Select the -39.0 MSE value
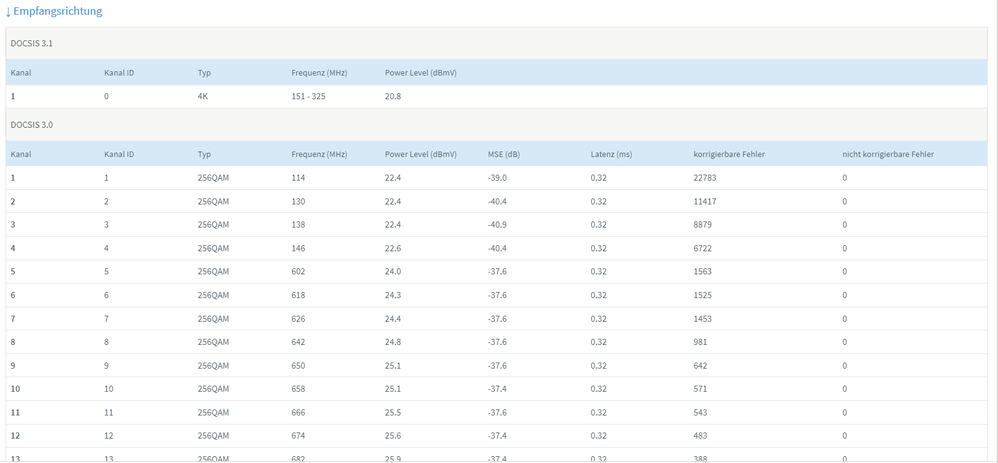 497,178
